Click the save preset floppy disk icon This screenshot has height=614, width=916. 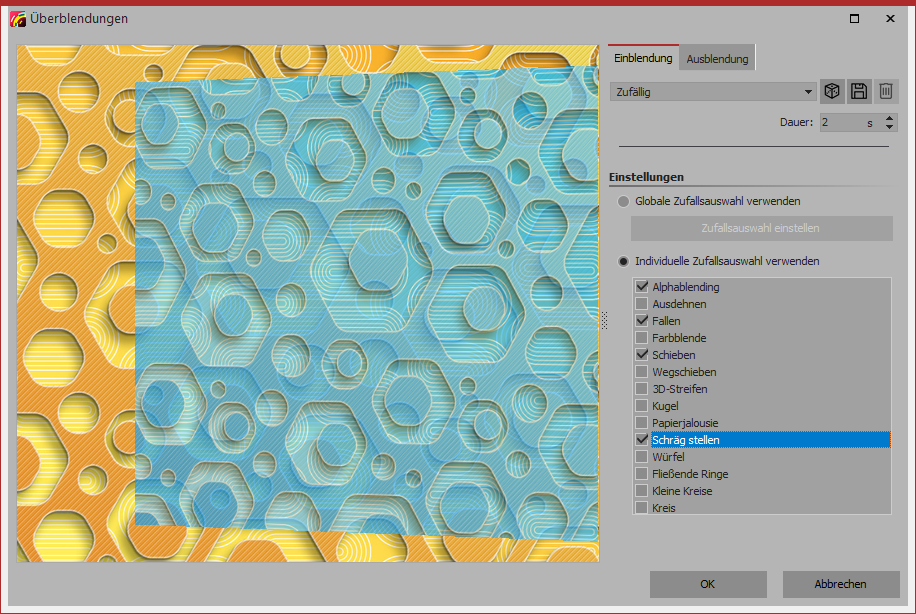858,91
